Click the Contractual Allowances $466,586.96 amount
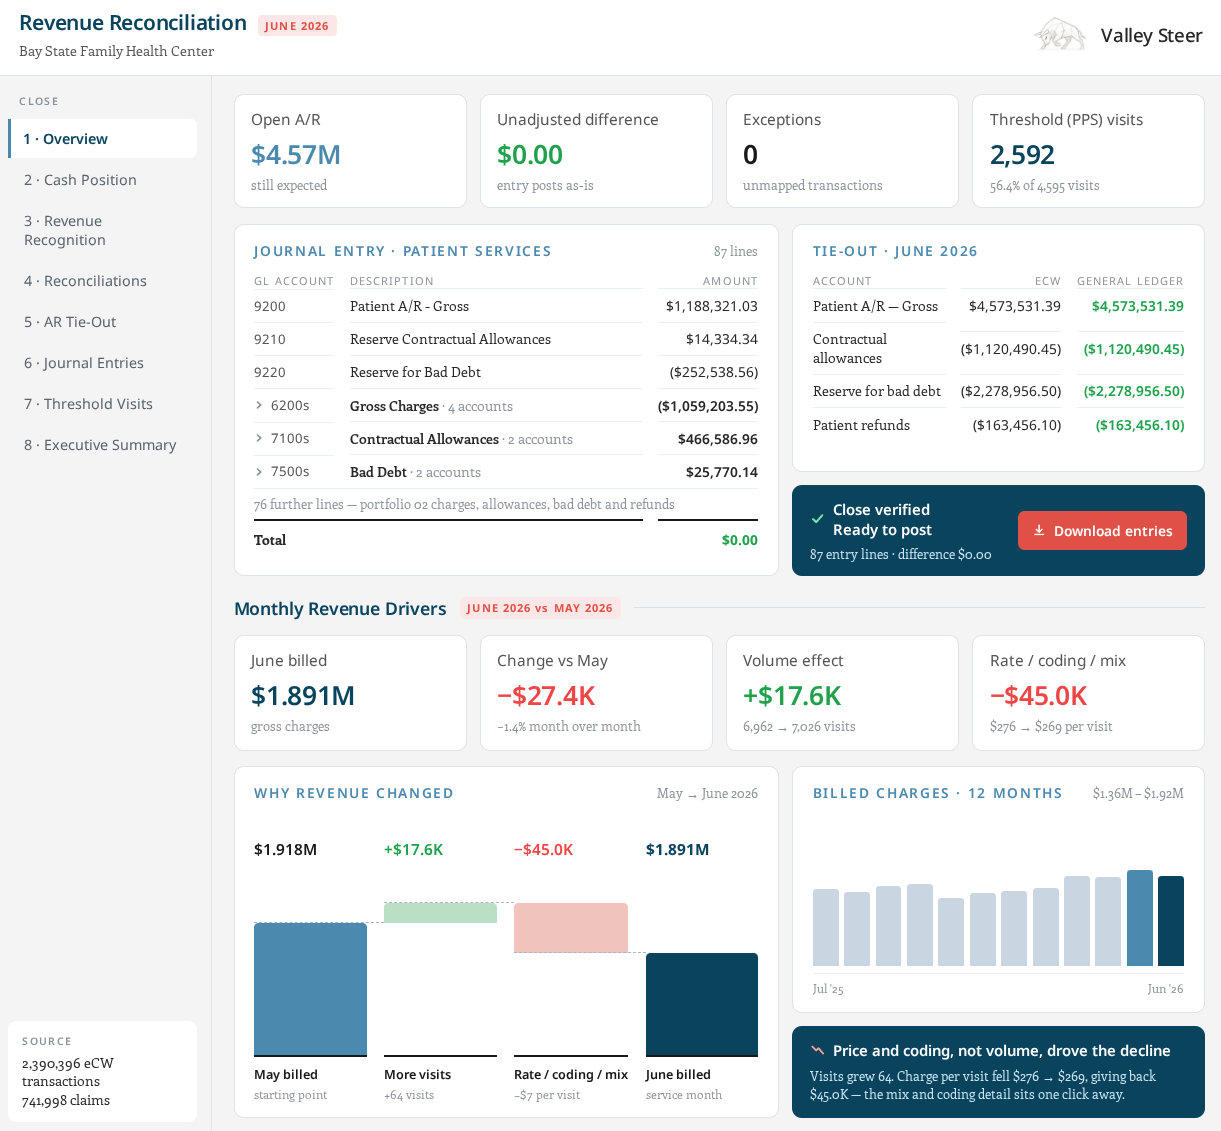 click(x=718, y=439)
